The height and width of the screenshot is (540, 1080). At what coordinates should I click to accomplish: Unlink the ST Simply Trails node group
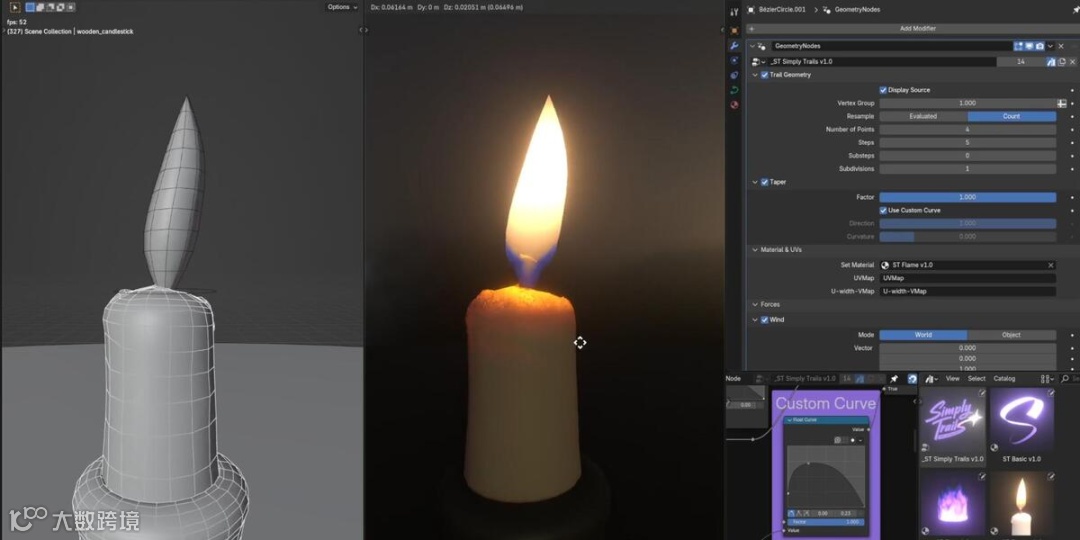(1072, 61)
